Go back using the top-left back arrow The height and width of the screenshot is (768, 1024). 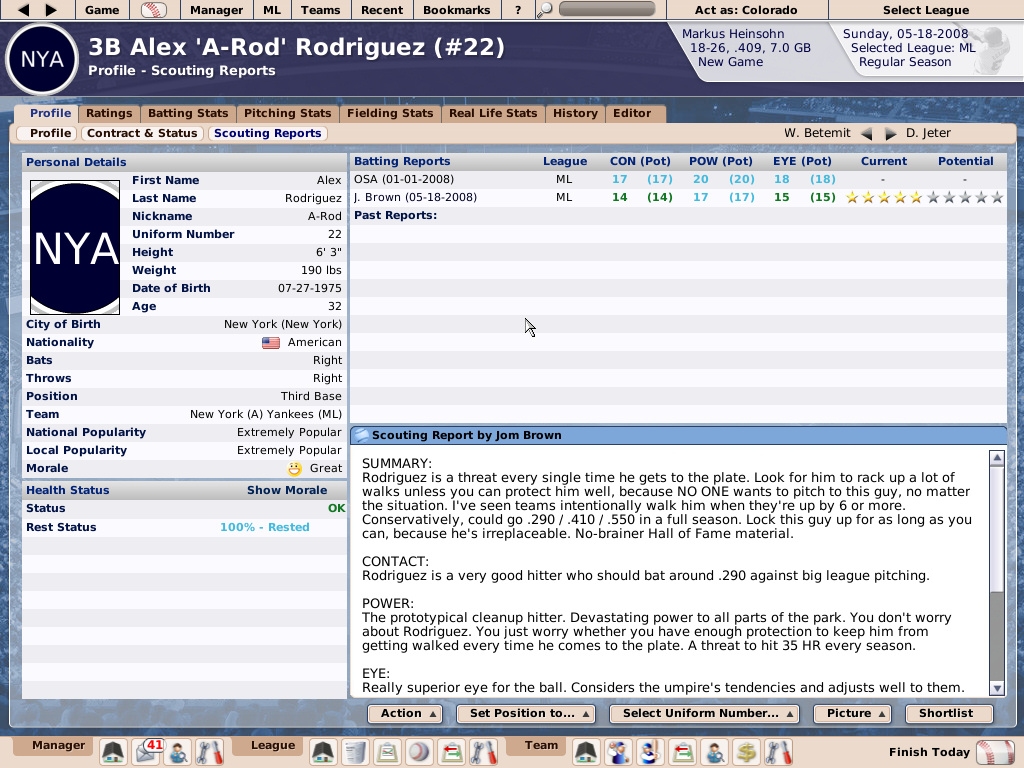24,10
